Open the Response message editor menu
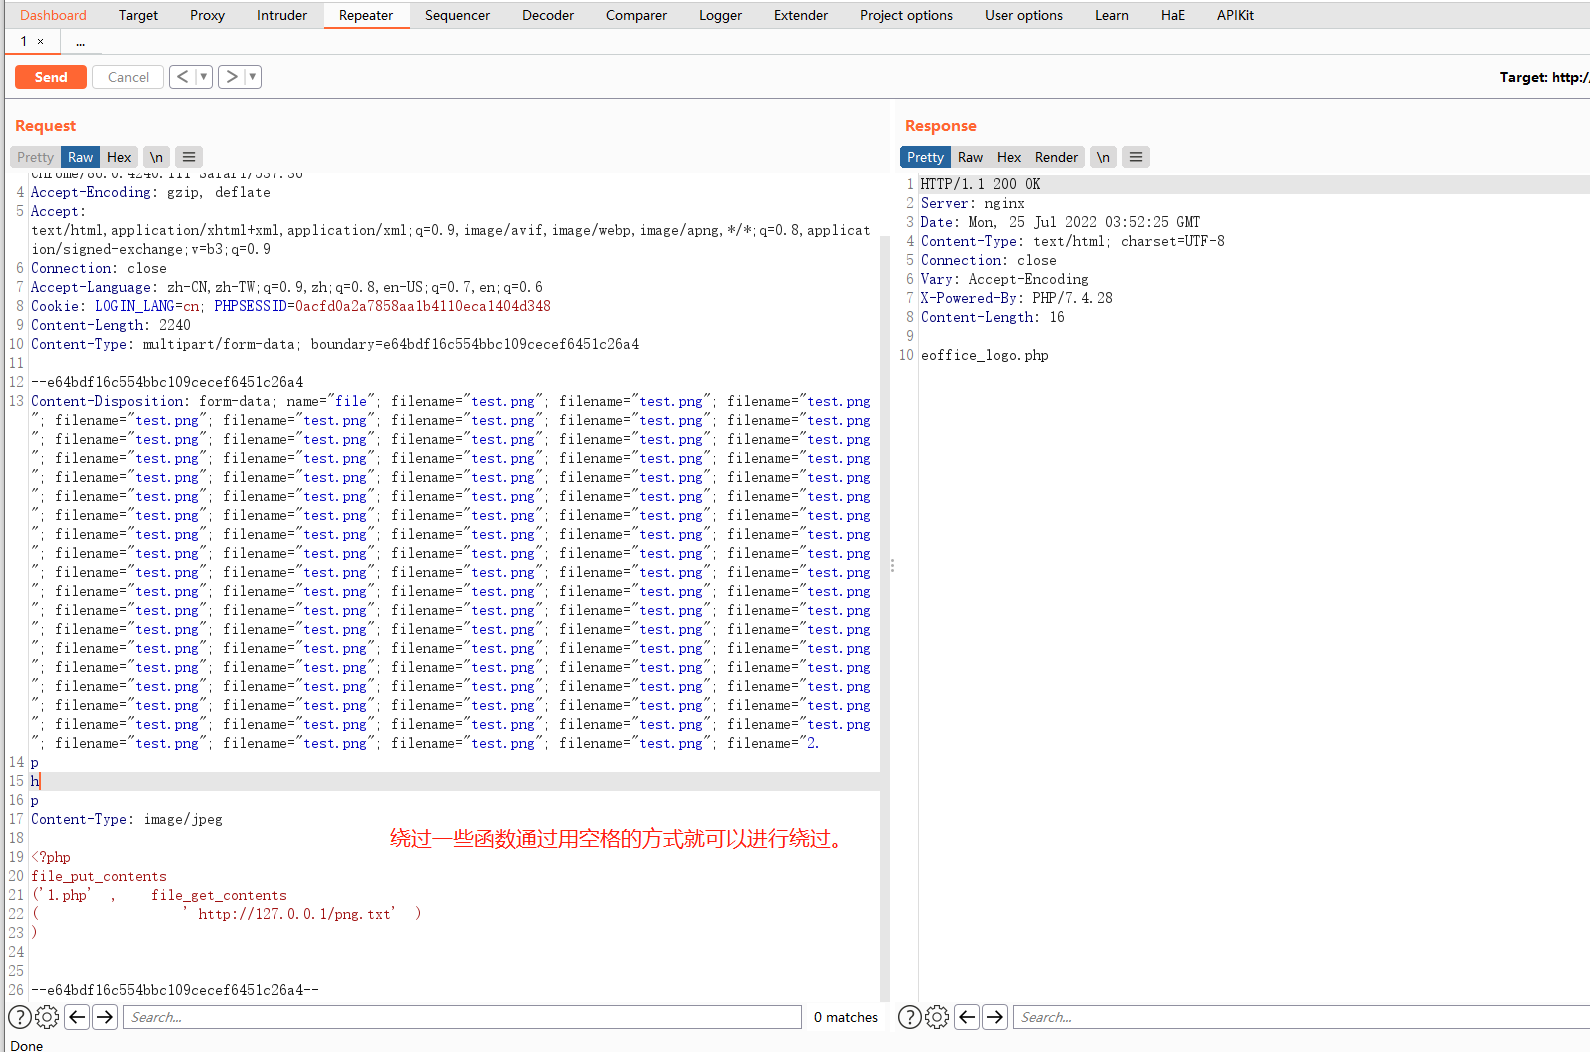The height and width of the screenshot is (1052, 1590). tap(1136, 157)
